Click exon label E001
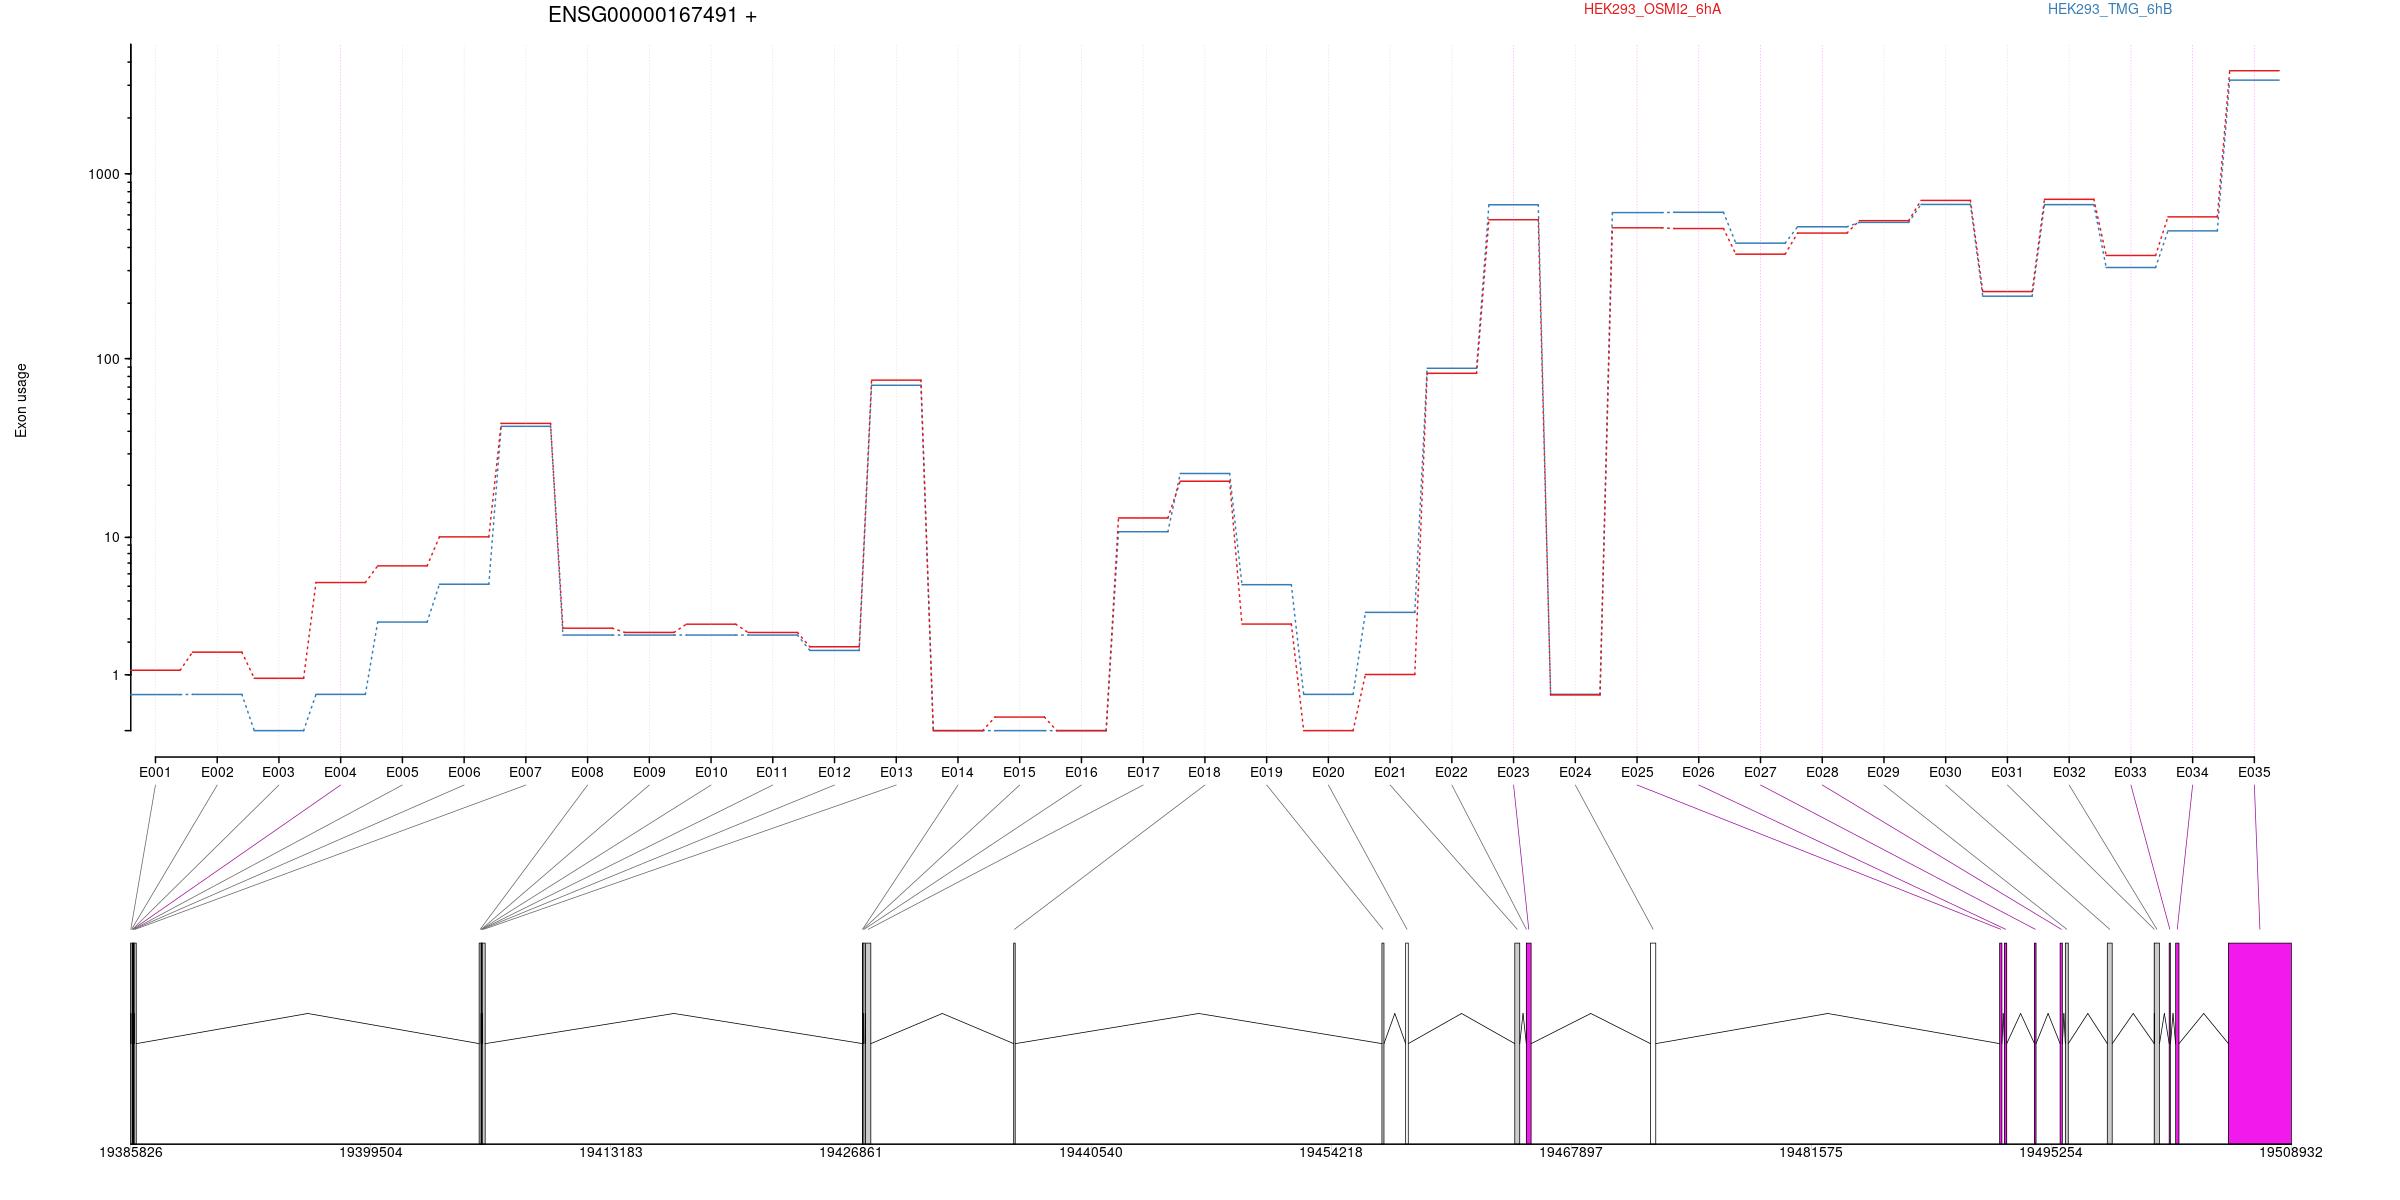 (x=155, y=772)
